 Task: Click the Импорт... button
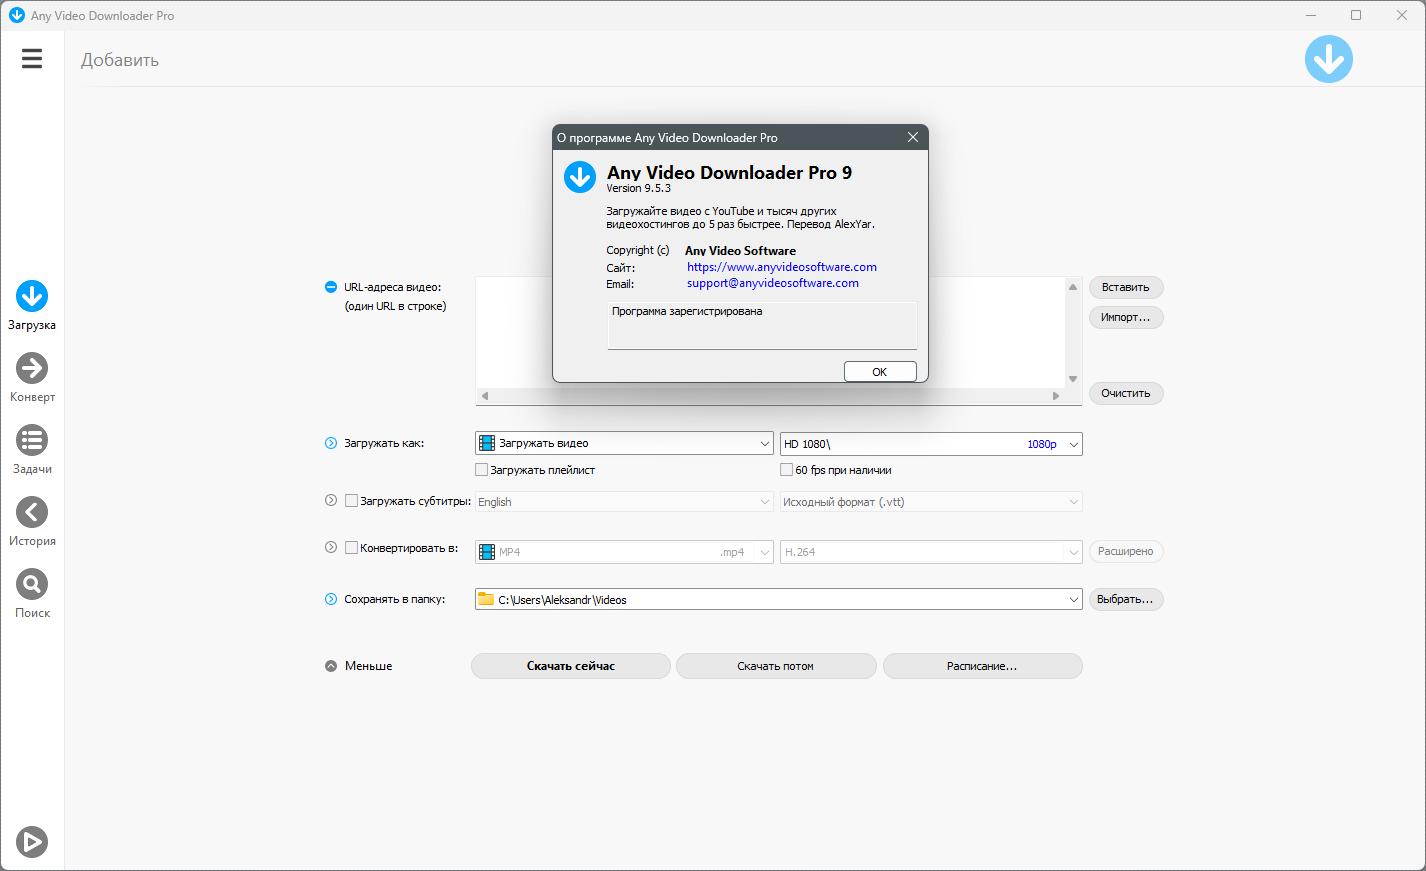pyautogui.click(x=1126, y=317)
